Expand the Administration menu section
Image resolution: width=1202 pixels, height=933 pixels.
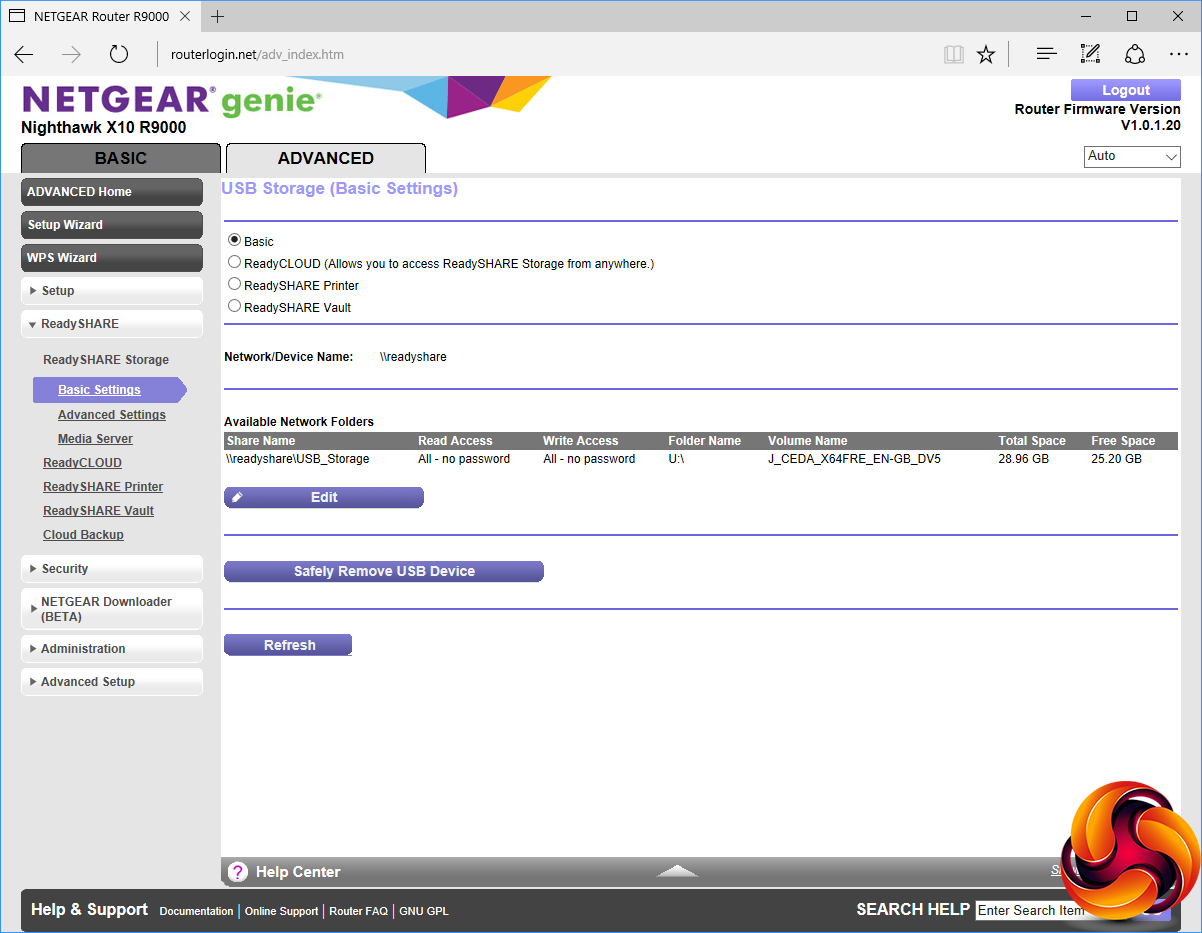112,649
